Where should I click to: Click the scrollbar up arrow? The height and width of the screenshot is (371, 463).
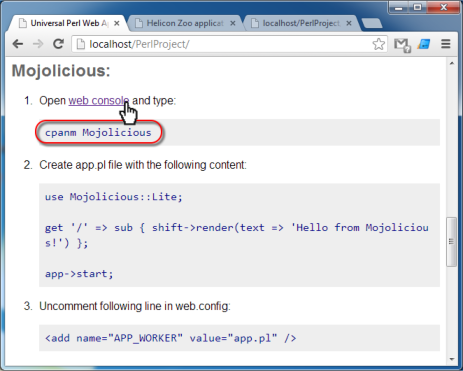tap(452, 63)
